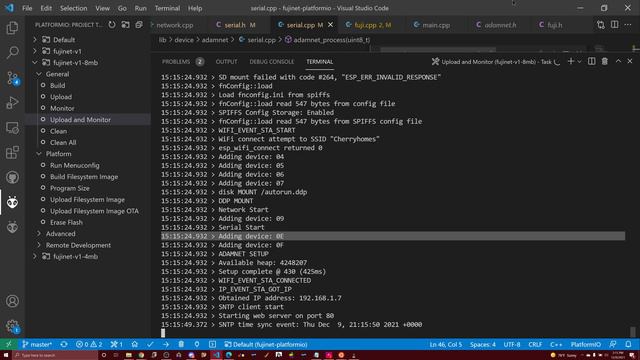Open the Manage gear icon

tap(12, 326)
